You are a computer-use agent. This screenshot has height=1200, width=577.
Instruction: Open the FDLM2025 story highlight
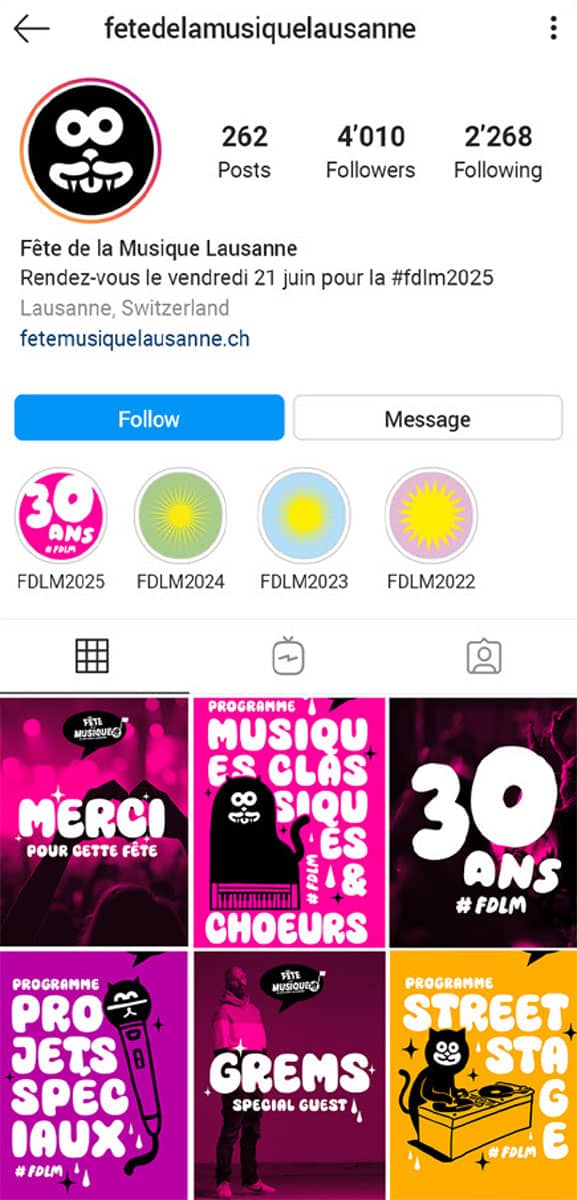pyautogui.click(x=61, y=515)
